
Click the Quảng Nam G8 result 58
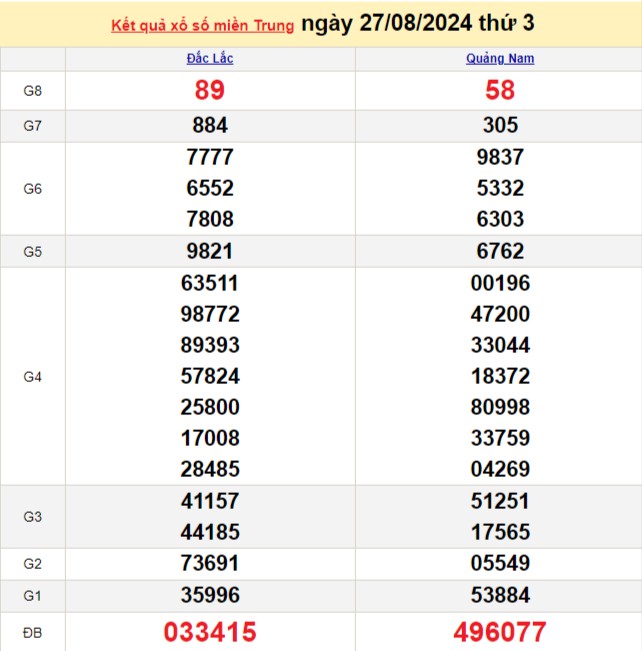point(500,90)
